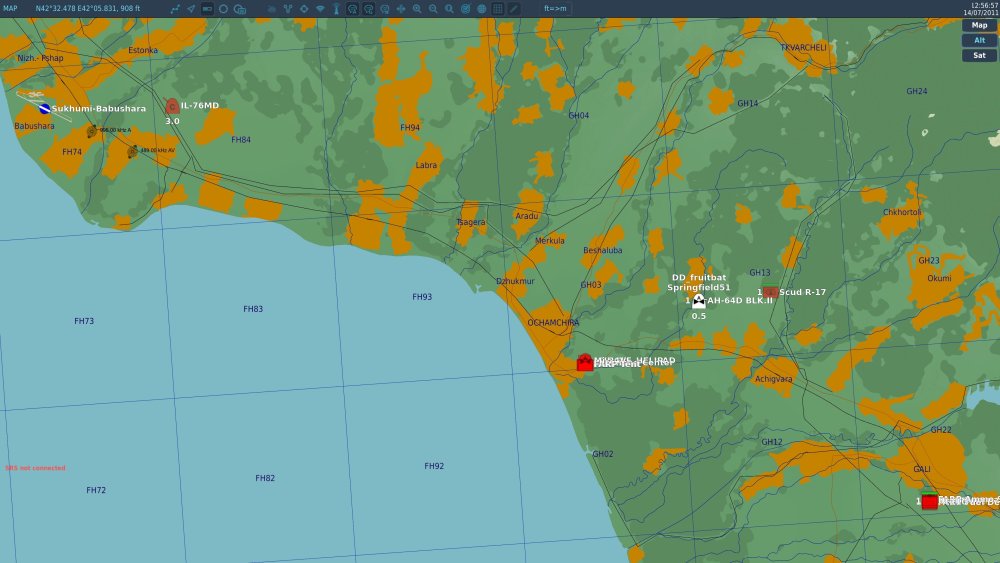
Task: Click the route line tool icon
Action: pyautogui.click(x=175, y=8)
